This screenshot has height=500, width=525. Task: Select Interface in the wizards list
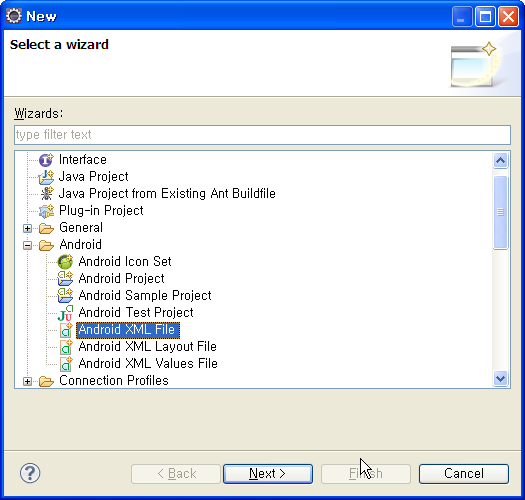[x=83, y=160]
